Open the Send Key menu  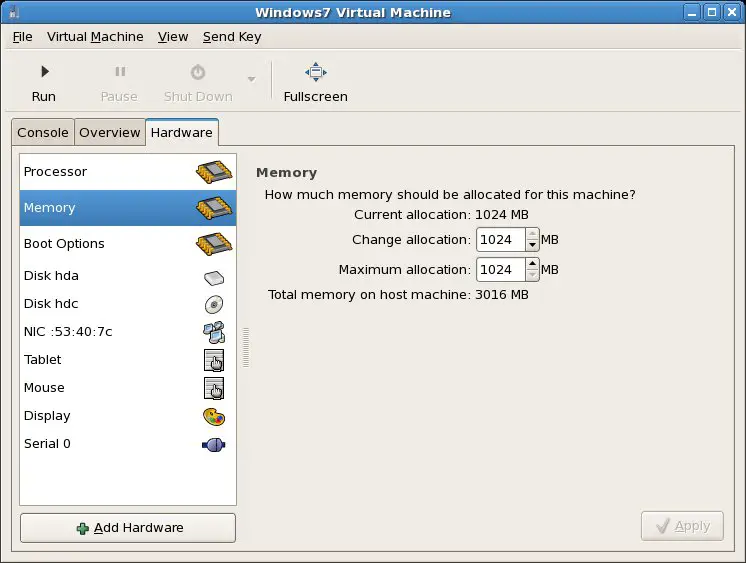[x=232, y=37]
